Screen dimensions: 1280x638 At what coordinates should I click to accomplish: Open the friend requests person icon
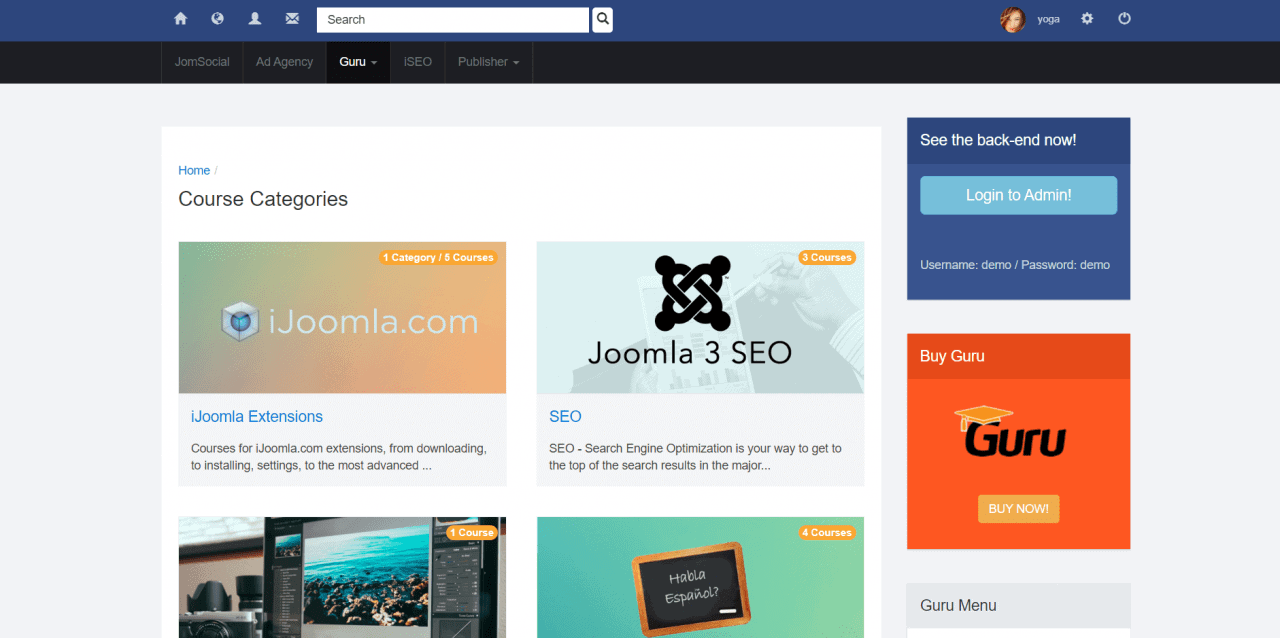255,19
